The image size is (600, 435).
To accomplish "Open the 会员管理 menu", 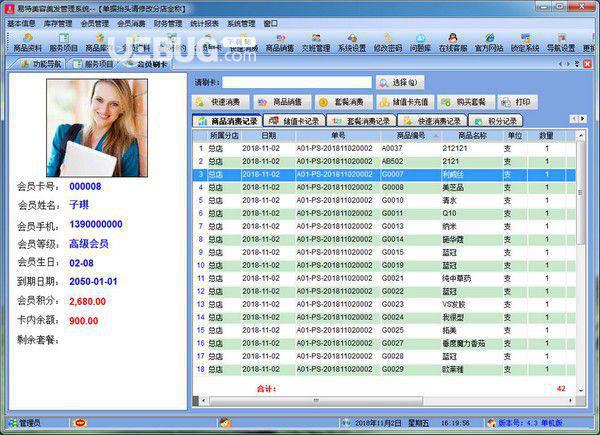I will 95,24.
